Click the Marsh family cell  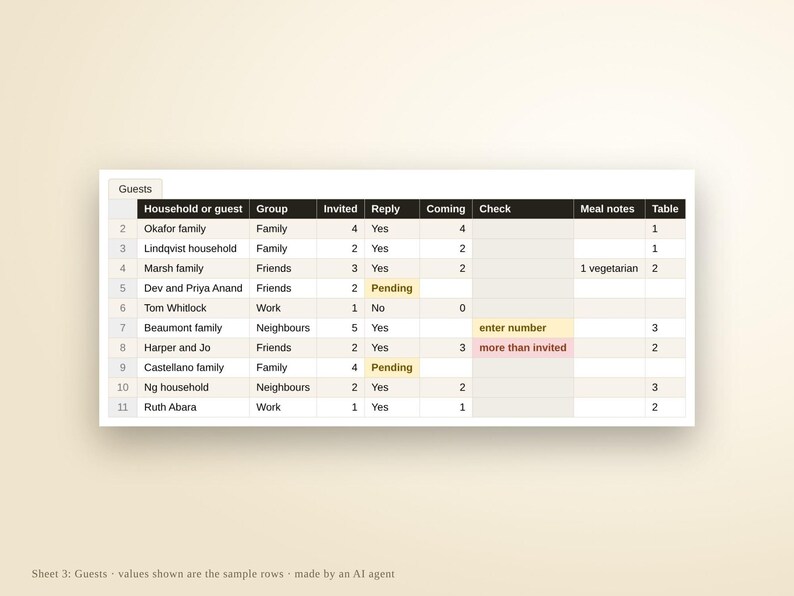click(193, 268)
